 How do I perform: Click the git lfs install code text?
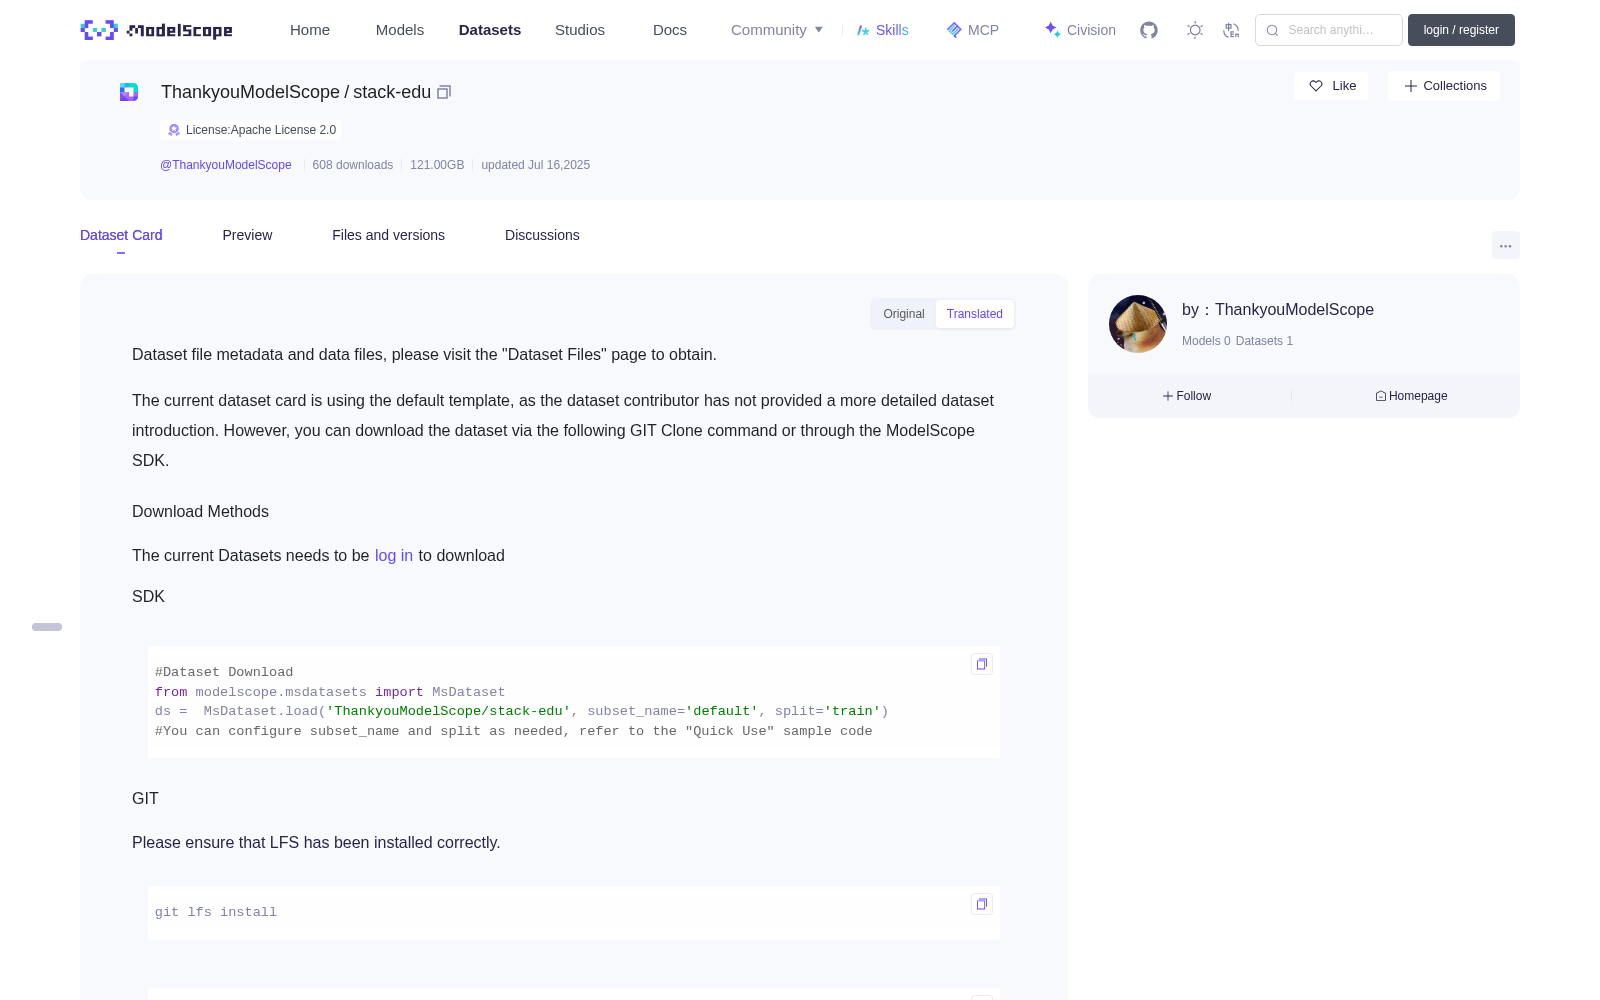(x=216, y=912)
